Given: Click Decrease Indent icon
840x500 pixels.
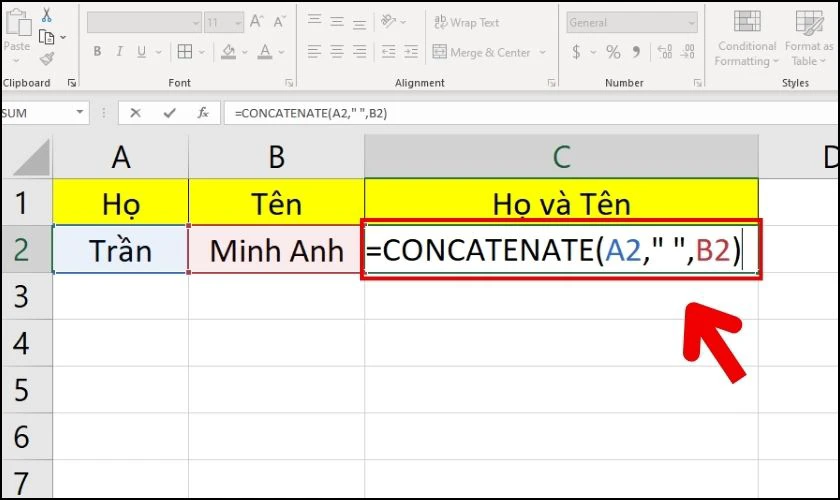Looking at the screenshot, I should coord(388,51).
